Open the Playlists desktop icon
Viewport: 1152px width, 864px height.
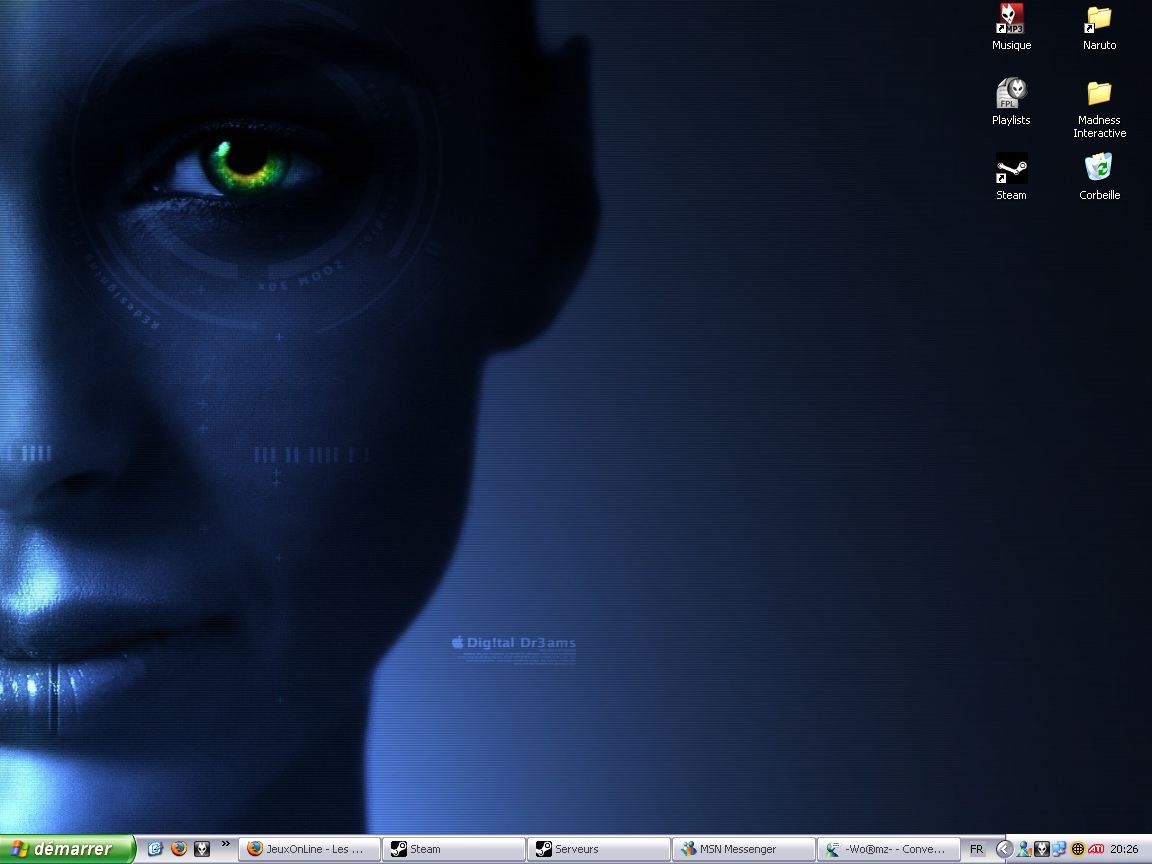1011,101
